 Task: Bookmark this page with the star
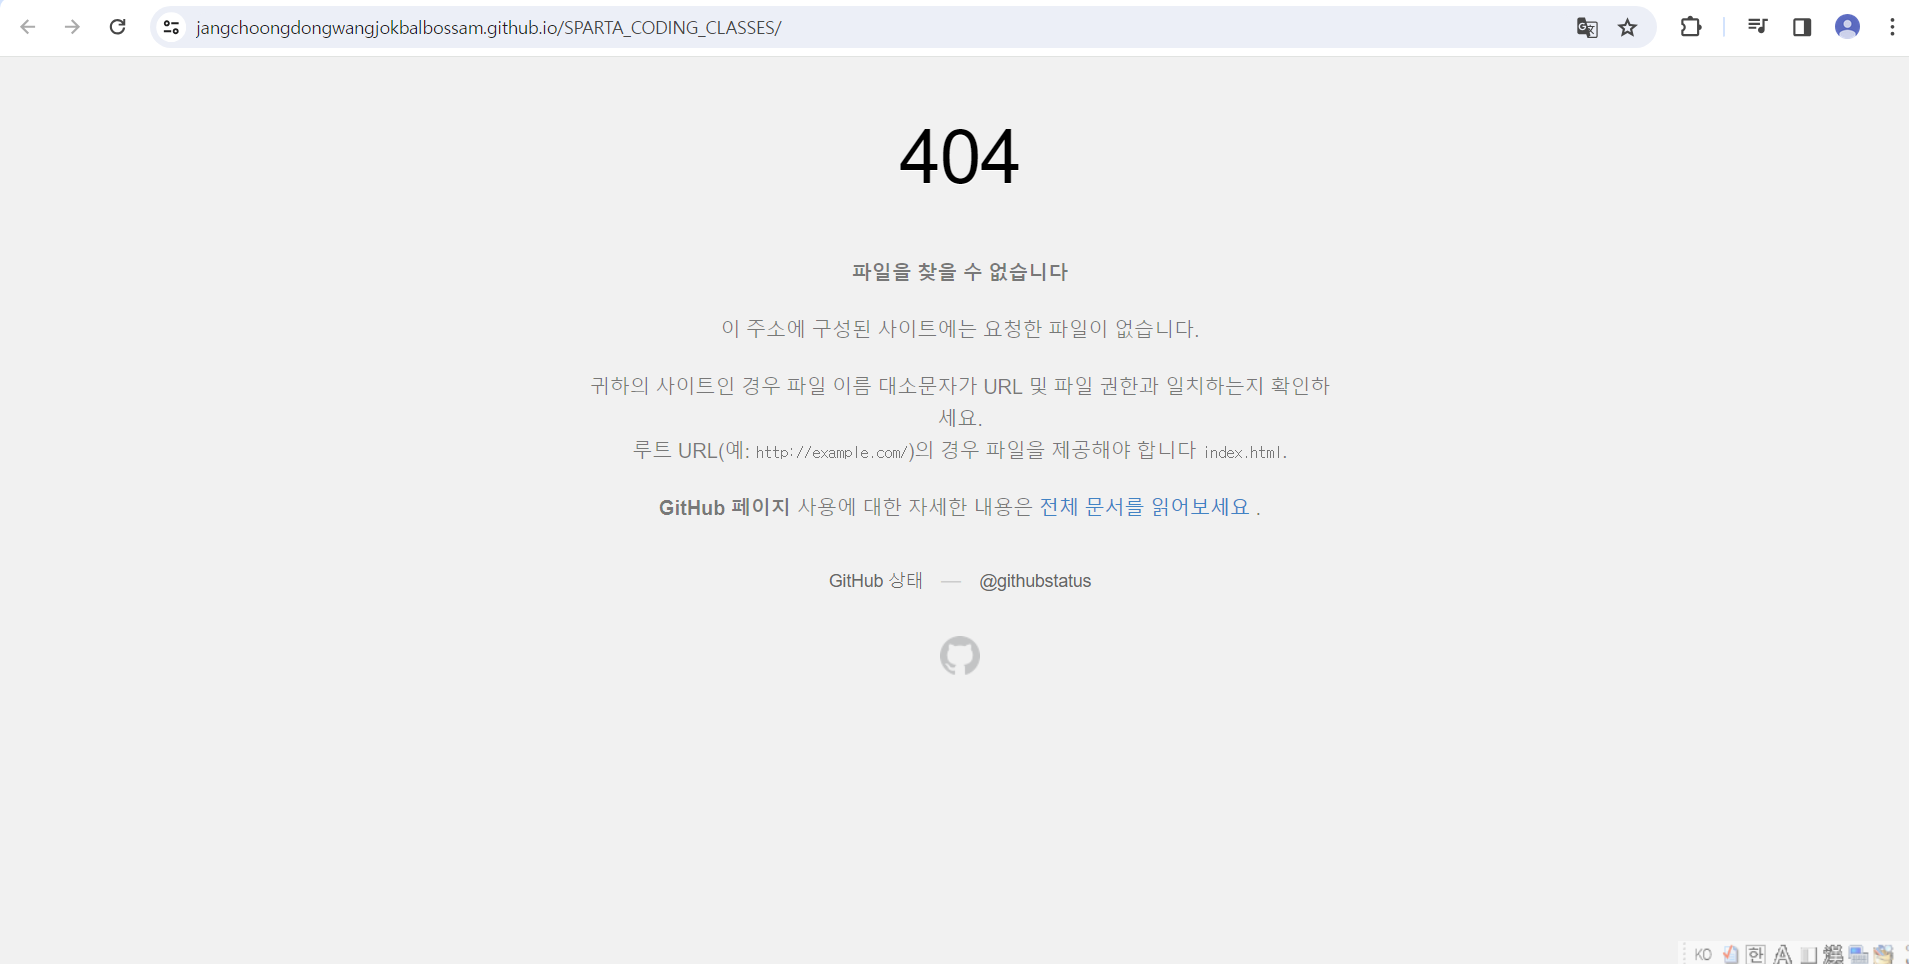1628,27
